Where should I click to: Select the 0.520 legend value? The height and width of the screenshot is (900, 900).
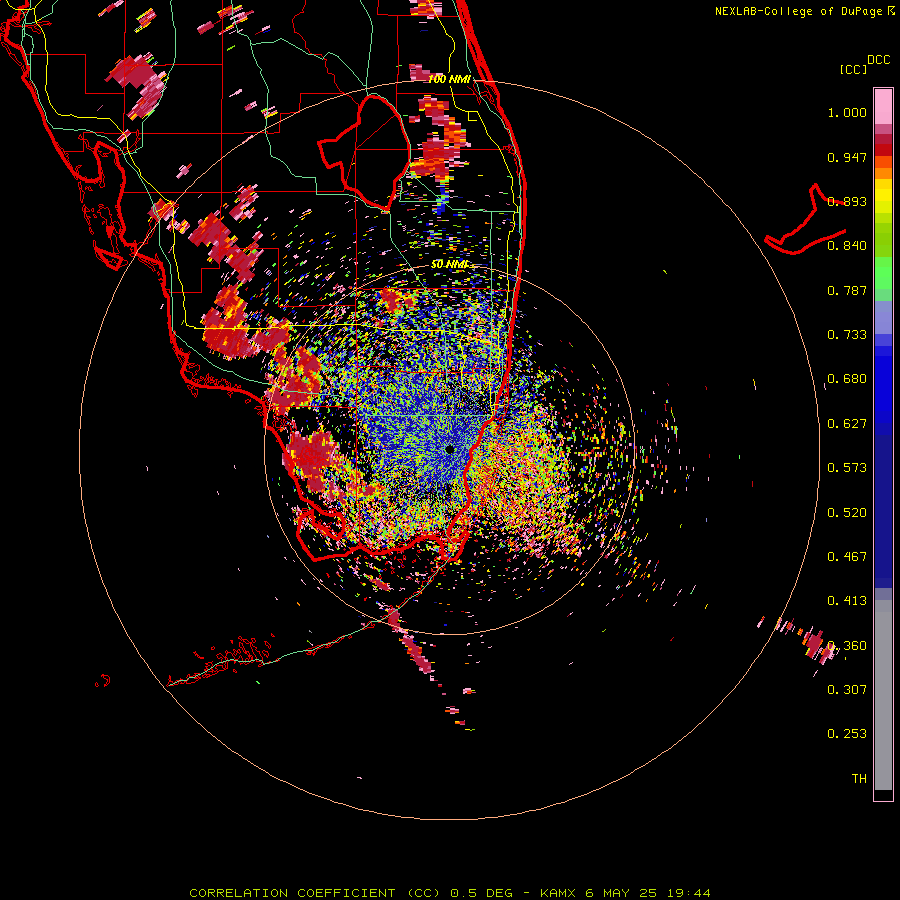pos(847,513)
